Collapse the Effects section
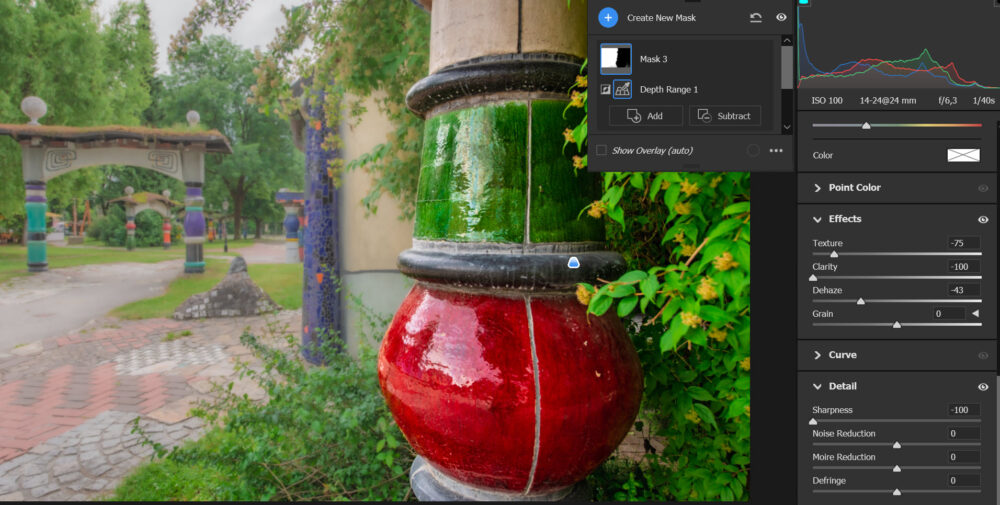 pos(817,219)
